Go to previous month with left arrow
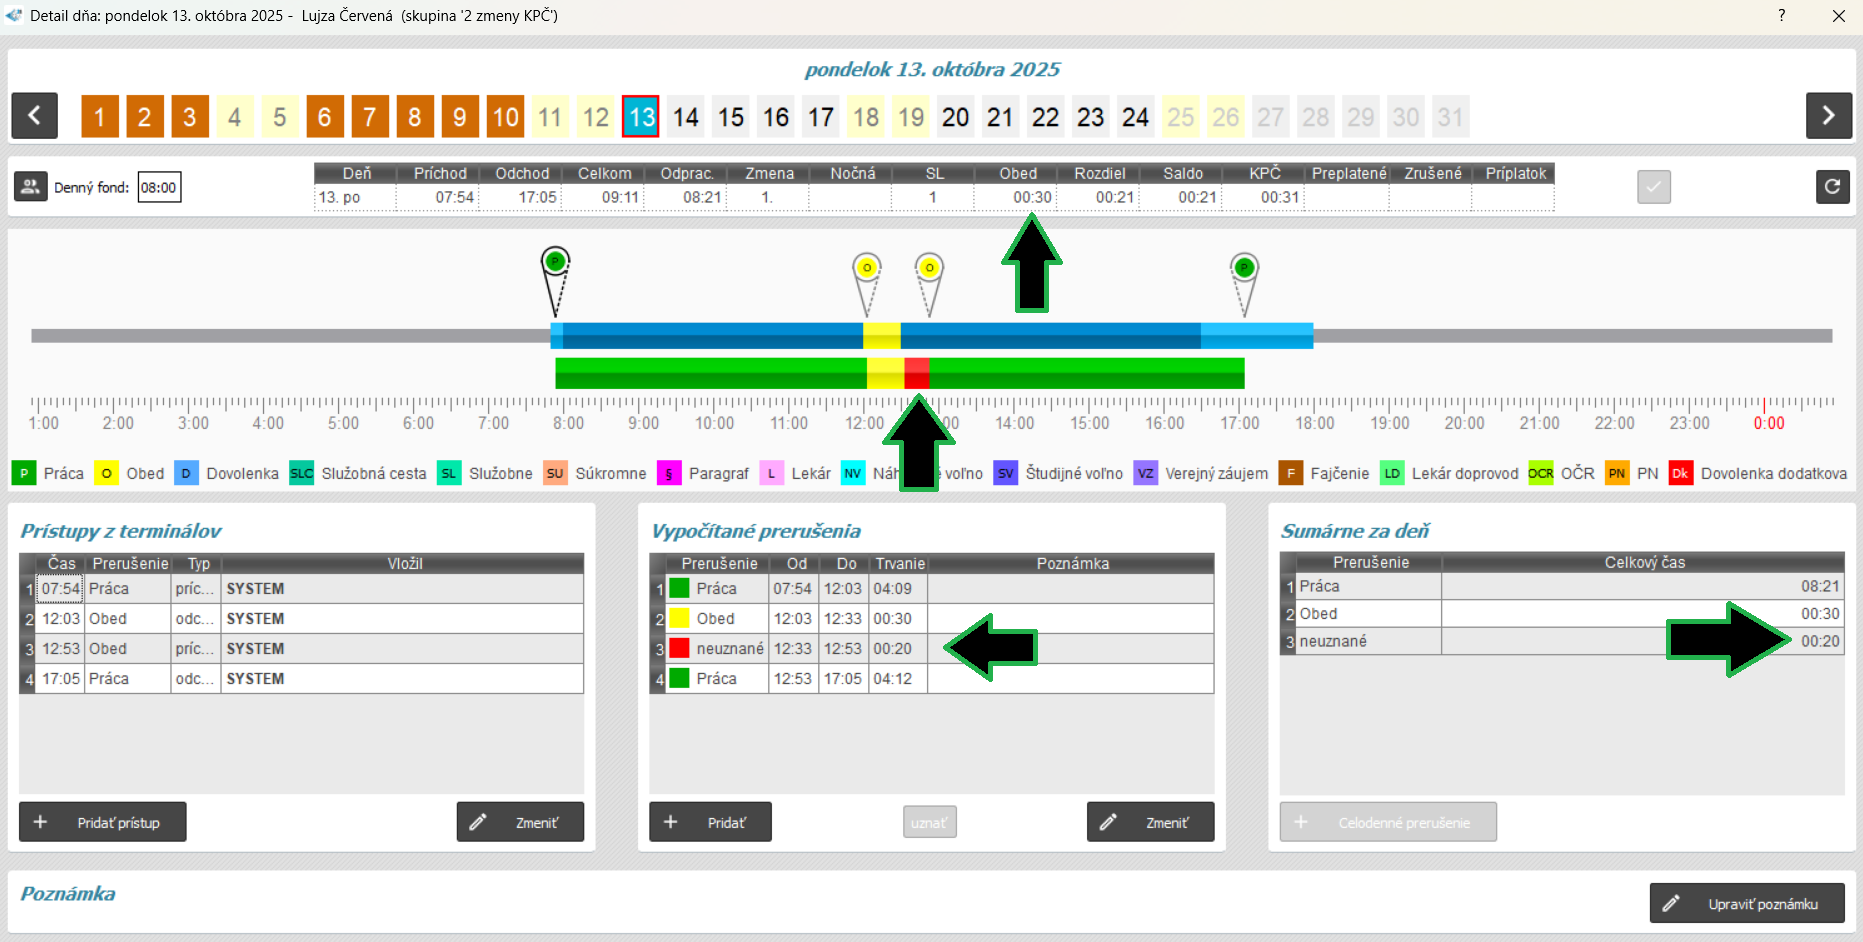 click(34, 116)
